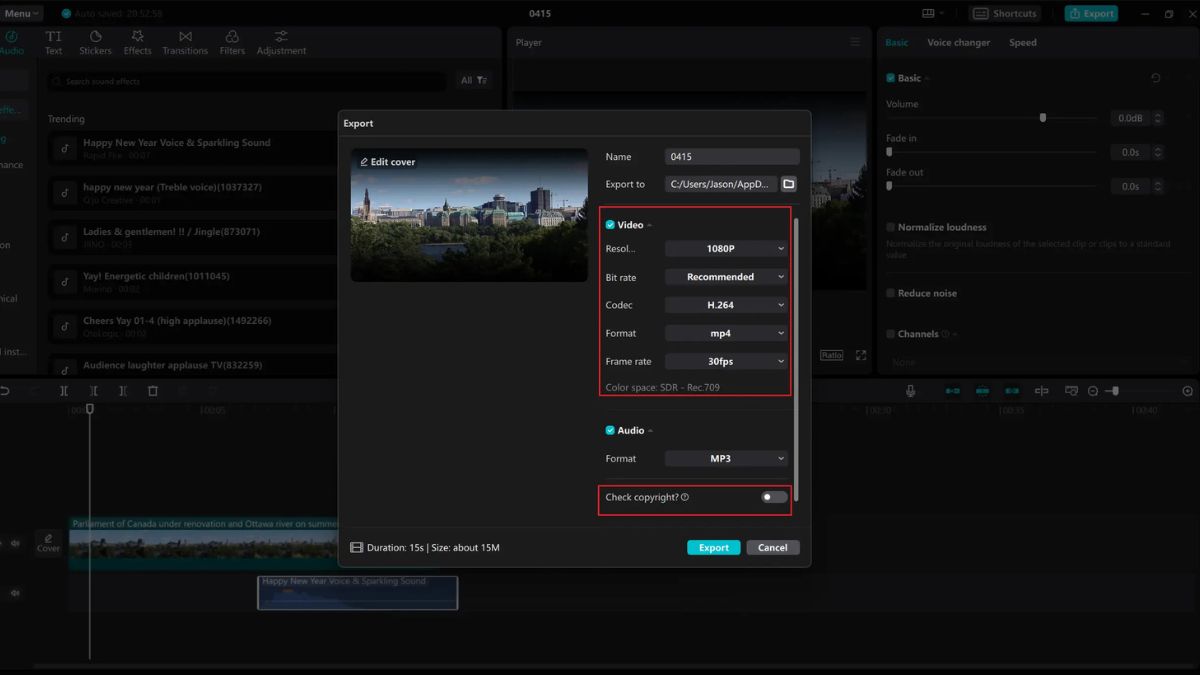
Task: Toggle the Audio checkbox in Export dialog
Action: [x=610, y=430]
